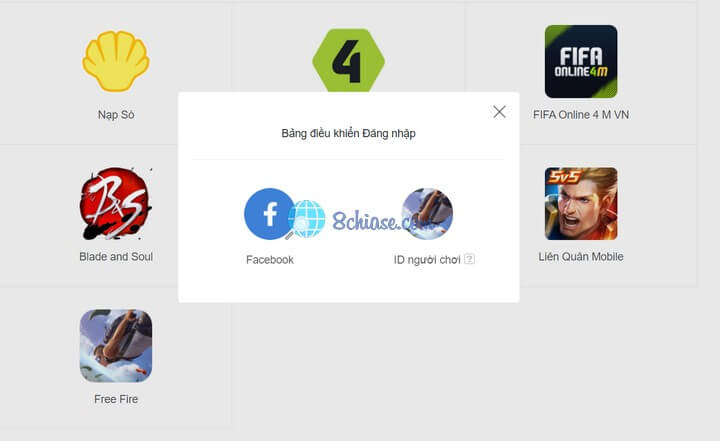Select the Free Fire game tile icon
The height and width of the screenshot is (441, 720).
pos(116,345)
